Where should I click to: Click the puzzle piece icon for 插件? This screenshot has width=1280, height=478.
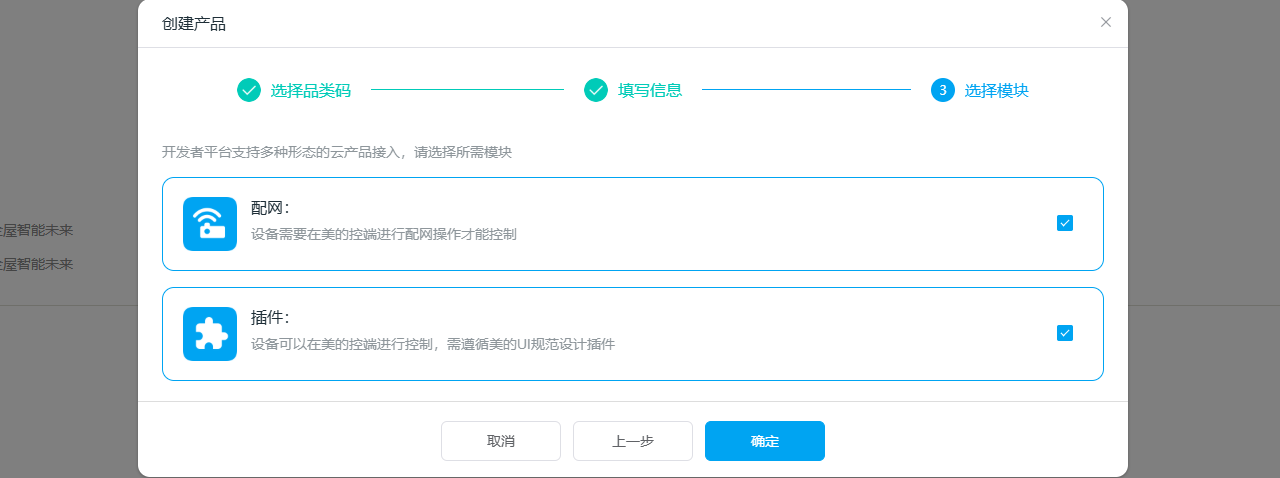[210, 334]
